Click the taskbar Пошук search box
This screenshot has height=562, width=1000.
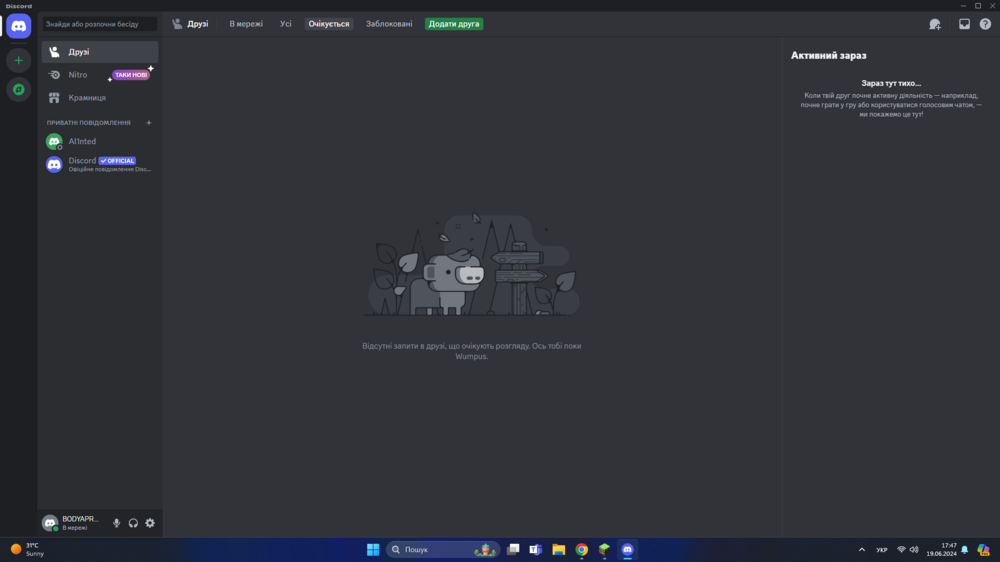(443, 549)
